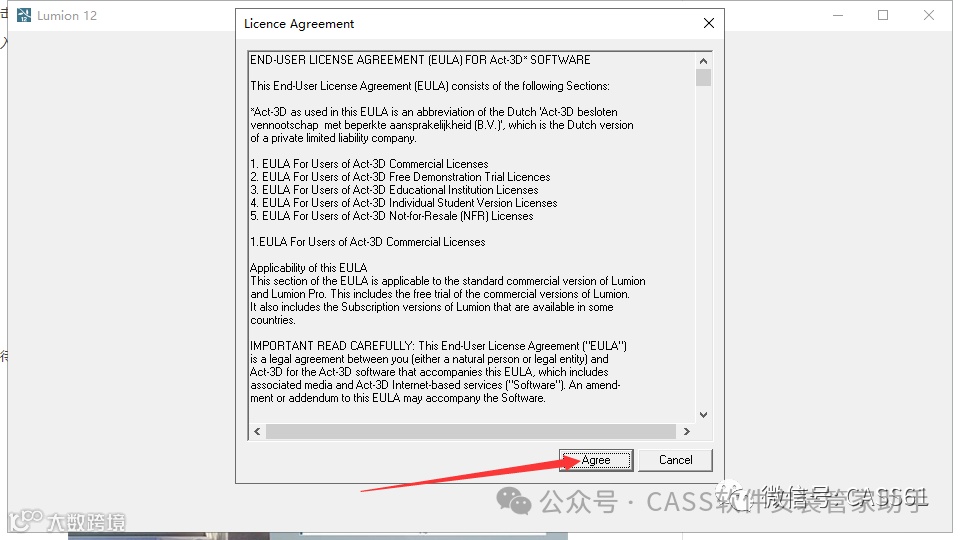Click the 'EULA For Users of Act-3D Commercial Licenses' list line
This screenshot has width=960, height=540.
coord(369,164)
